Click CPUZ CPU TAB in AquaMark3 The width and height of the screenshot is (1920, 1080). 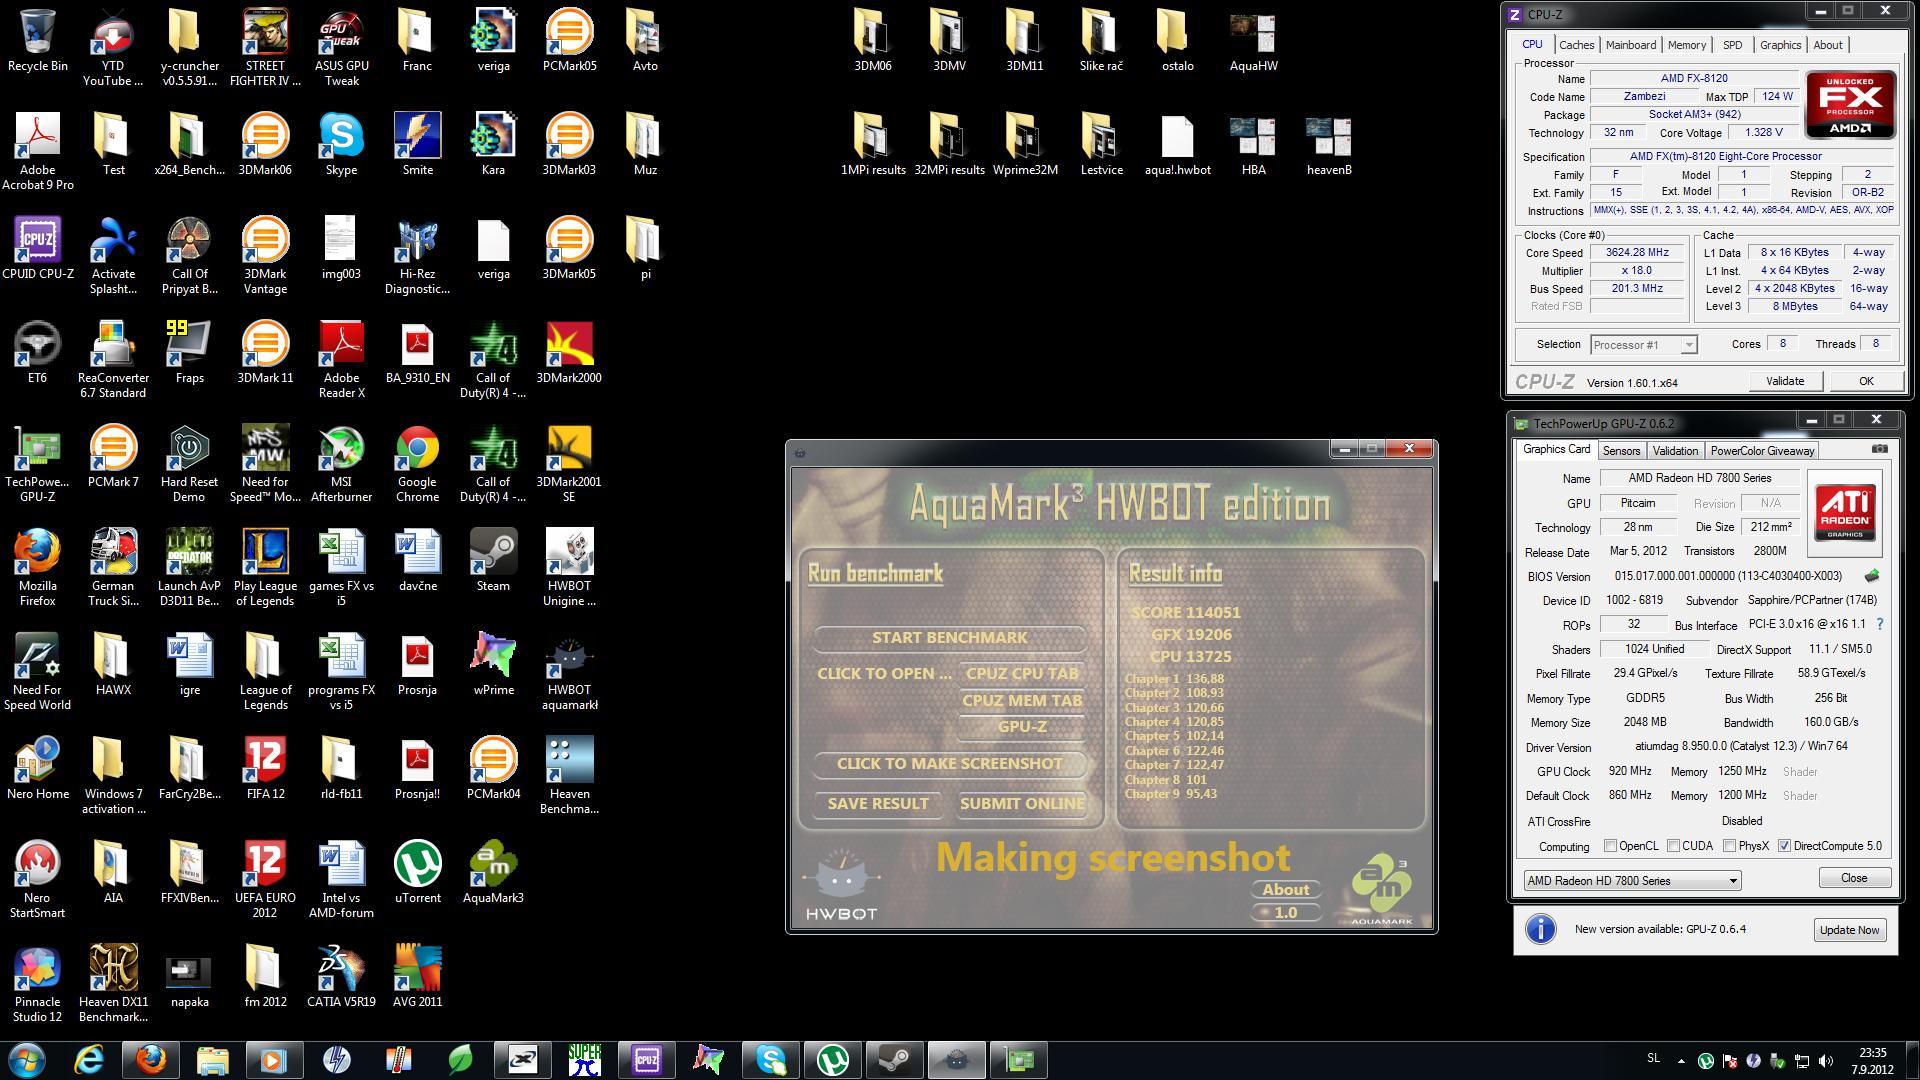(x=1022, y=674)
